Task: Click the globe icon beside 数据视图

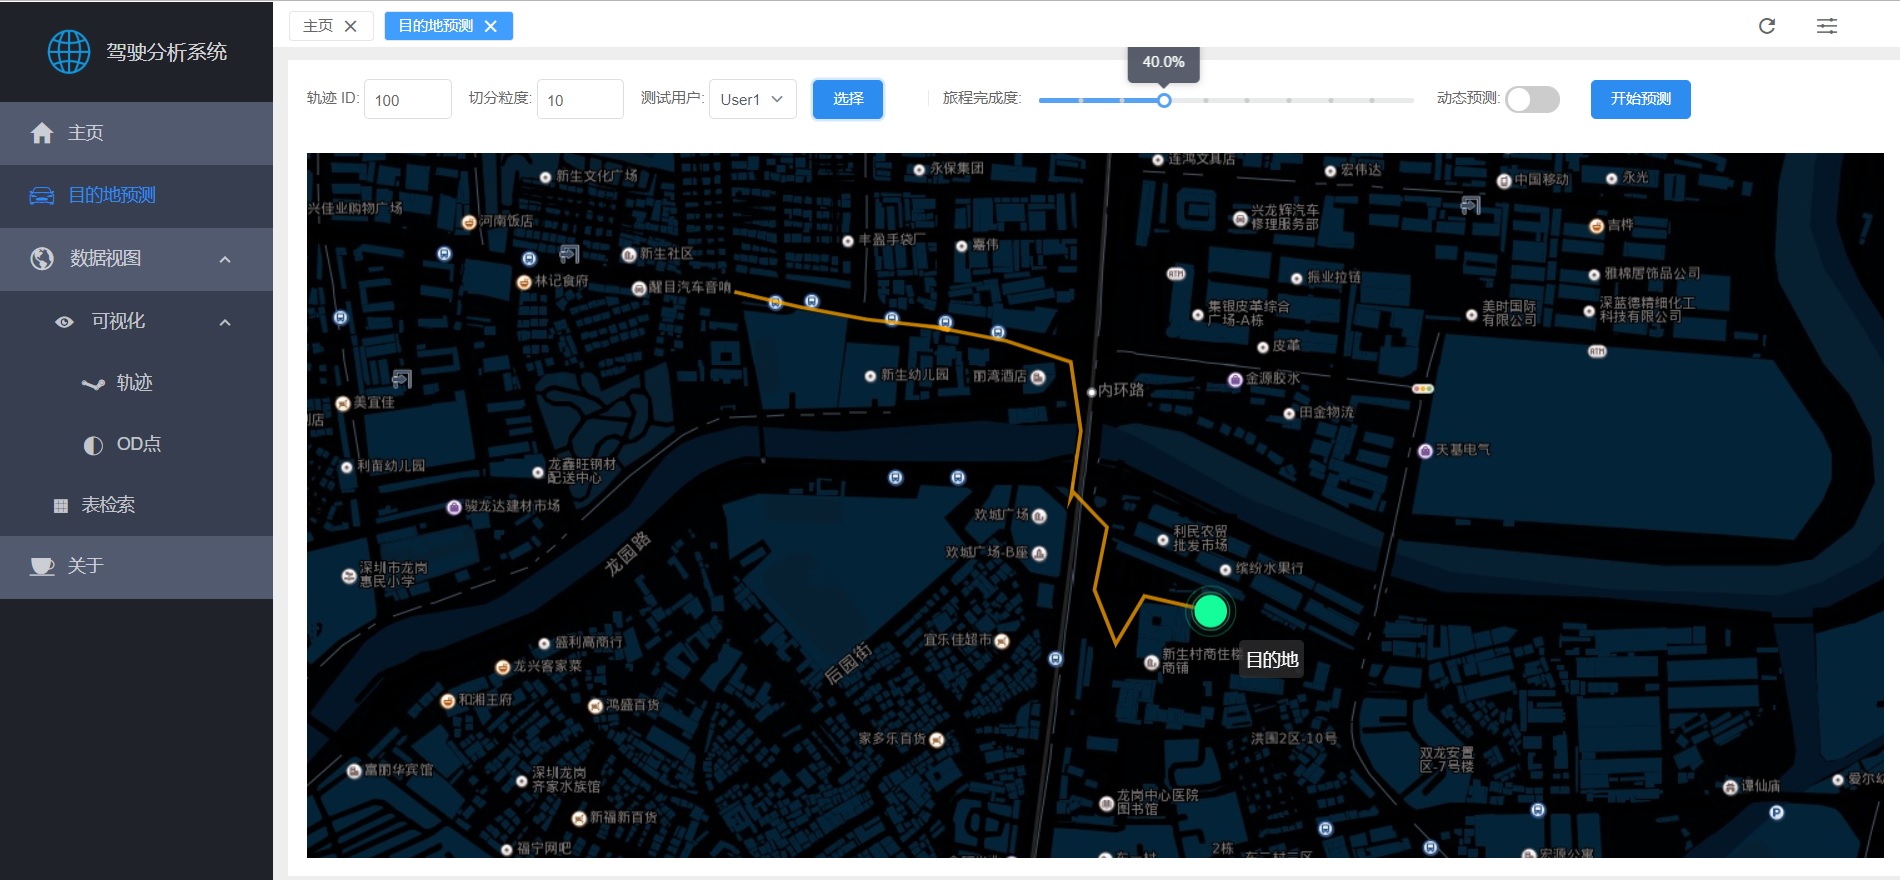Action: (x=42, y=259)
